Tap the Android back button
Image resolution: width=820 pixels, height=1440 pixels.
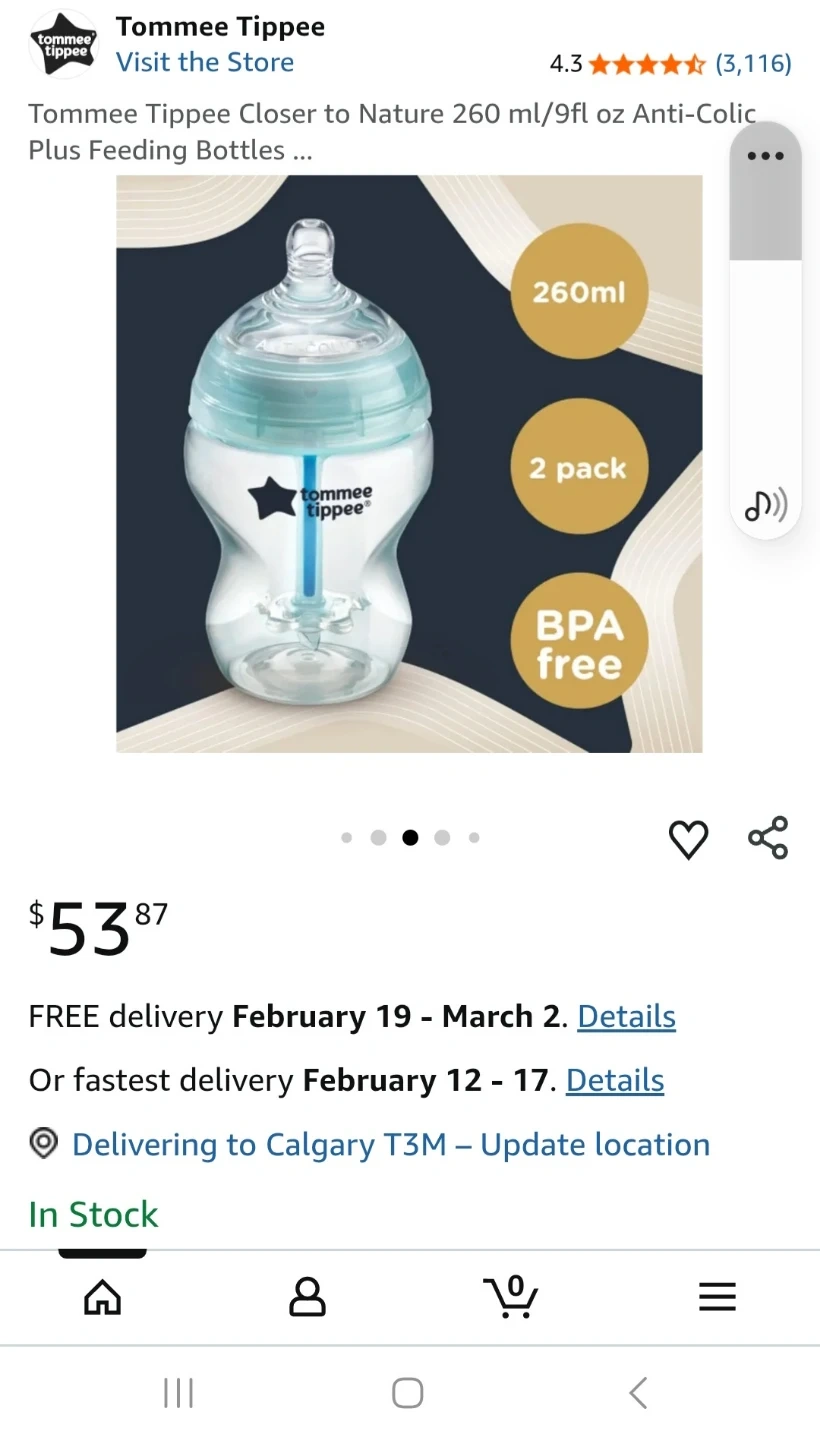coord(638,1393)
